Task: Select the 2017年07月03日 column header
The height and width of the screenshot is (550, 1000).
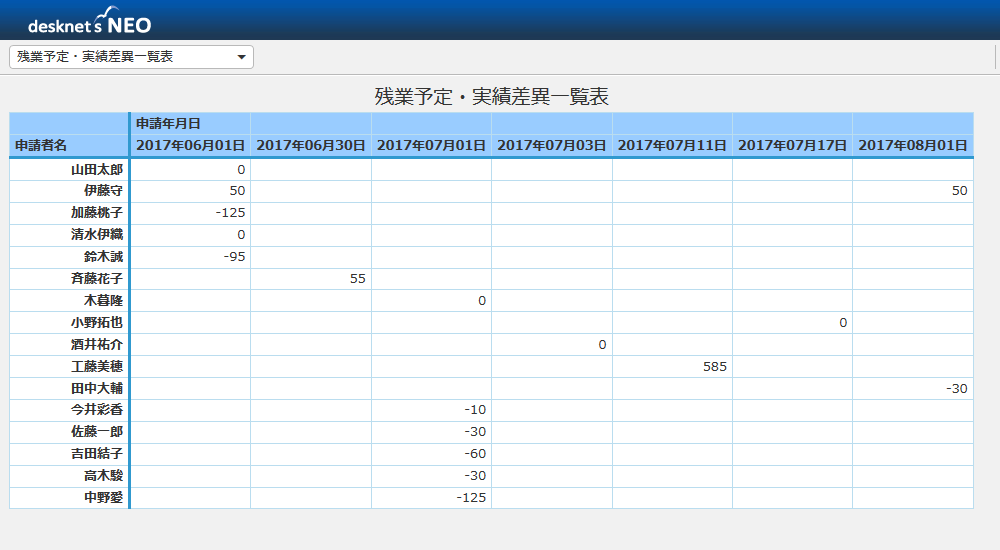Action: [551, 145]
